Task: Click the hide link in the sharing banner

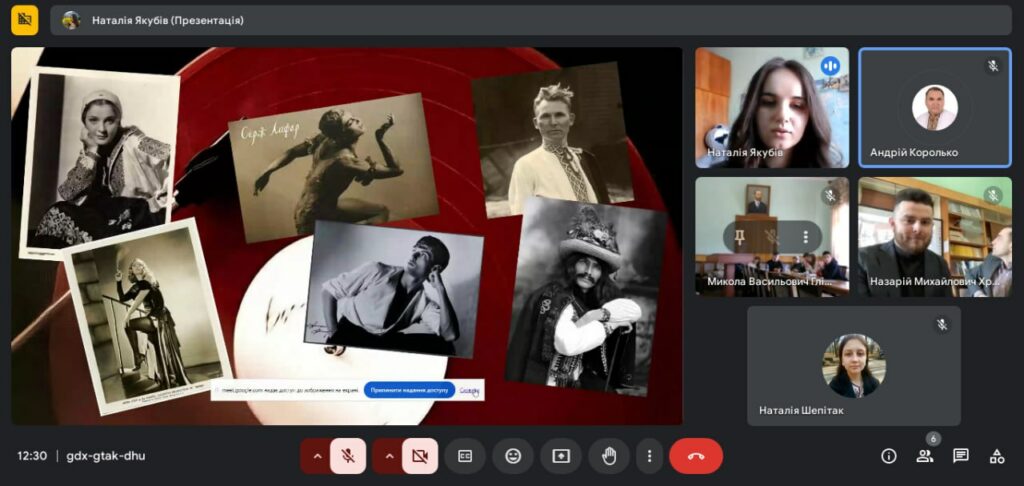Action: [469, 390]
